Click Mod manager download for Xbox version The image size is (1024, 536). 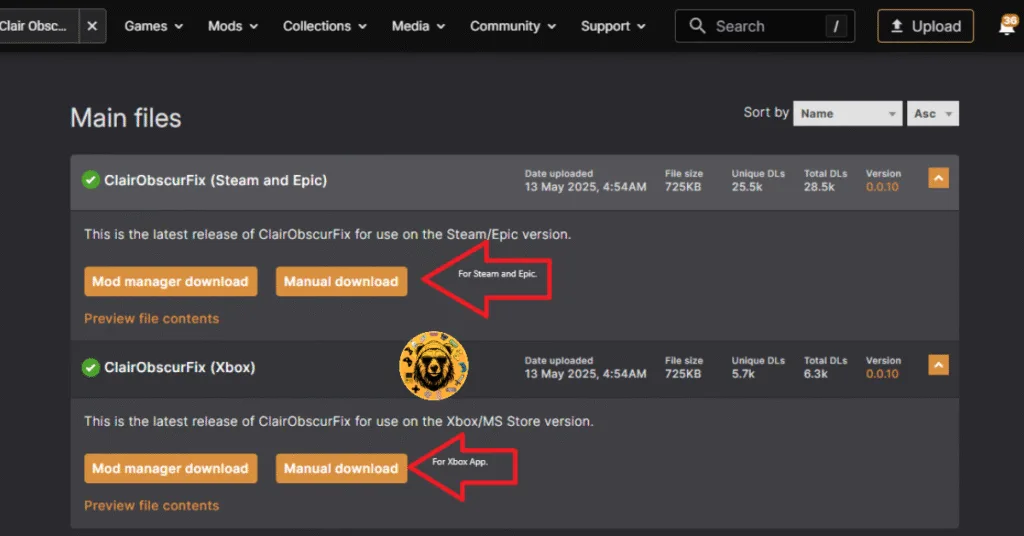click(x=170, y=468)
